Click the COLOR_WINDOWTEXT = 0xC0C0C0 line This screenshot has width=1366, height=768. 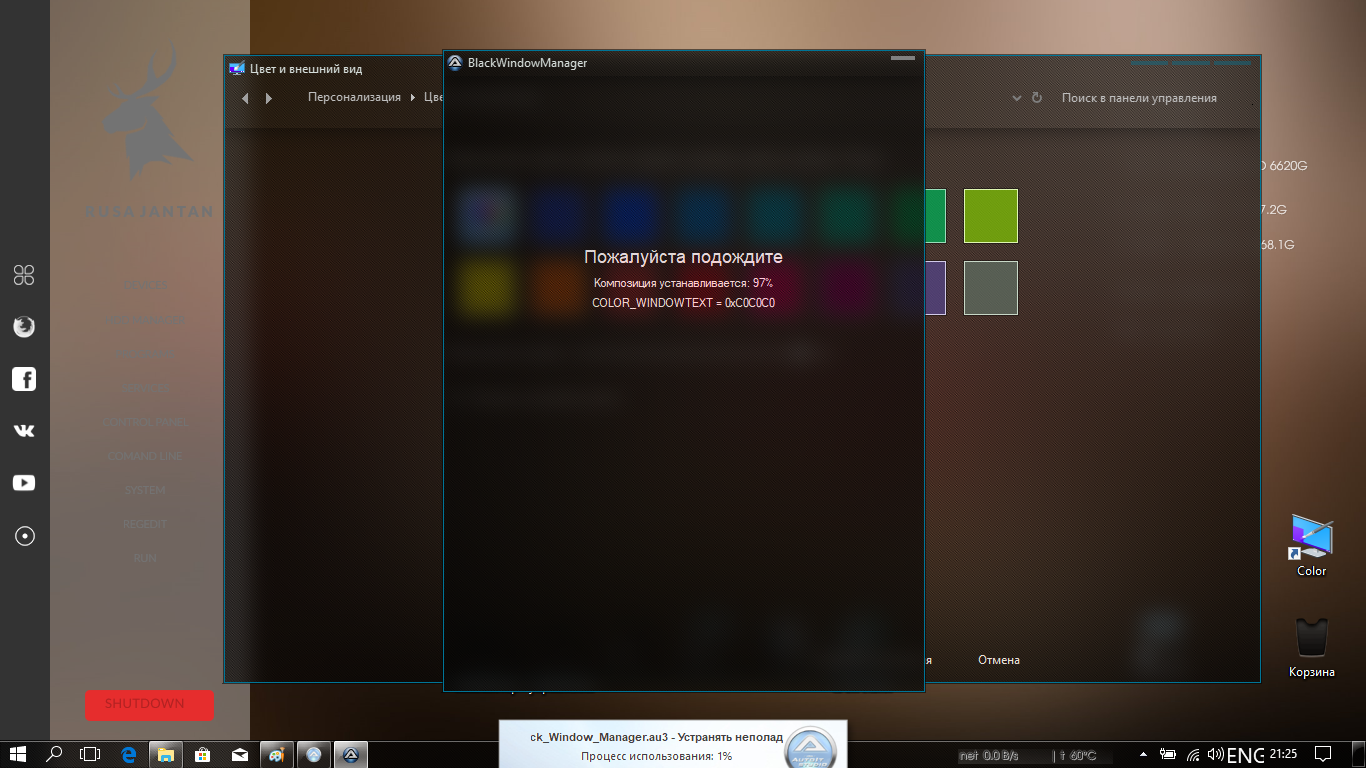point(684,303)
